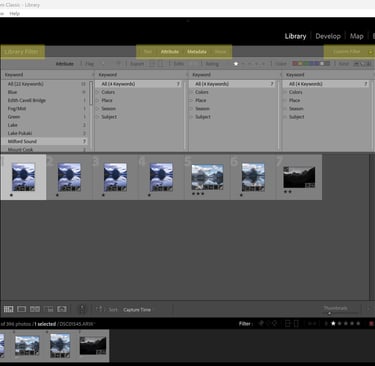Expand Place in fourth Keyword column
Image resolution: width=375 pixels, height=366 pixels.
point(285,100)
